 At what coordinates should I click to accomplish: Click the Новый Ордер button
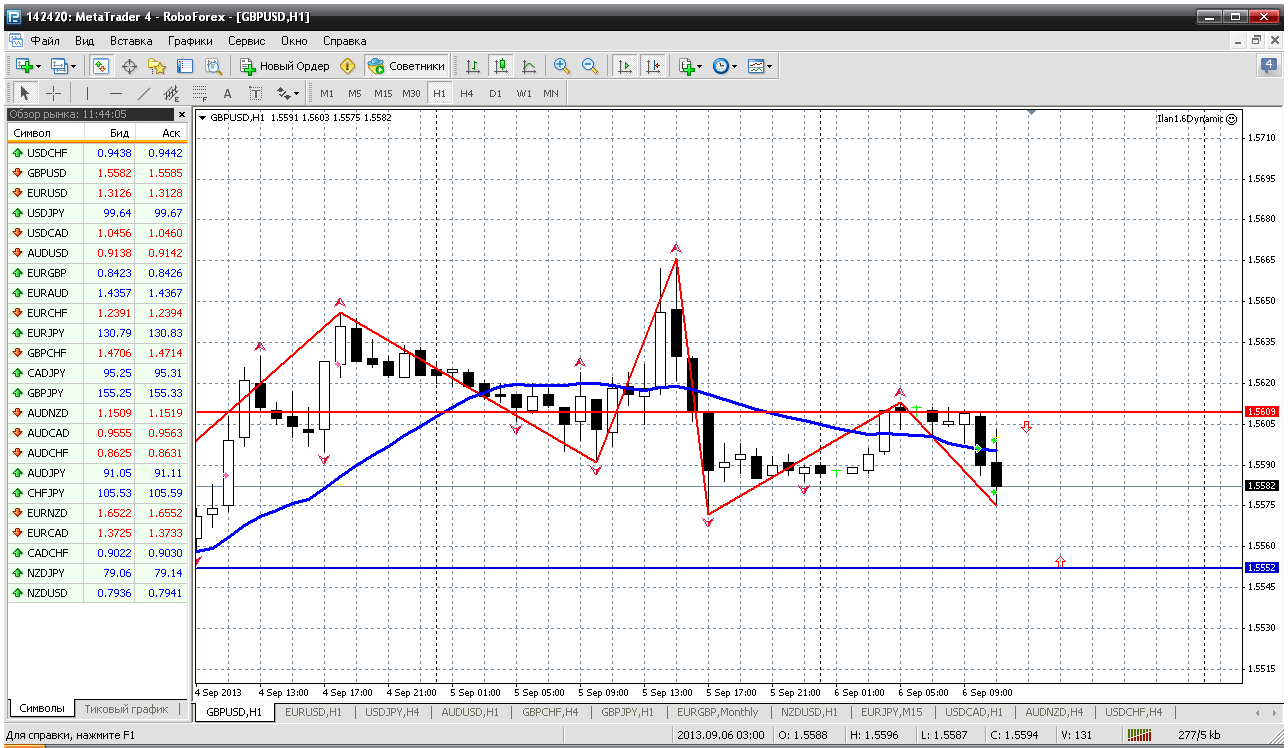[285, 66]
